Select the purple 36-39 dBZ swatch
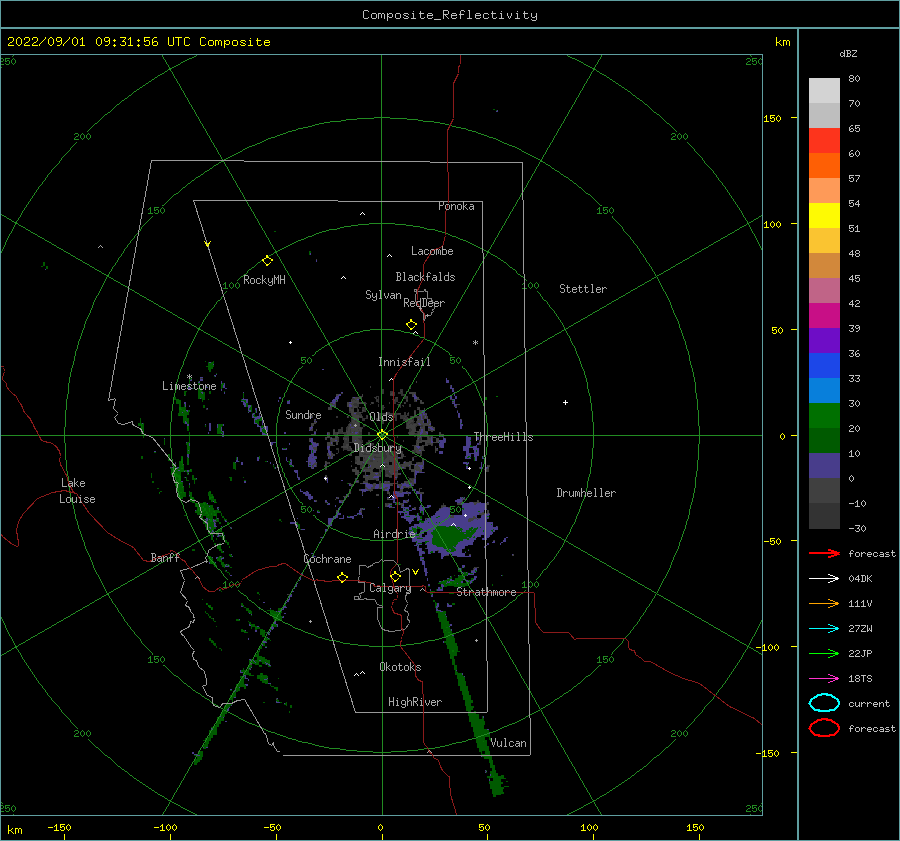 tap(824, 340)
